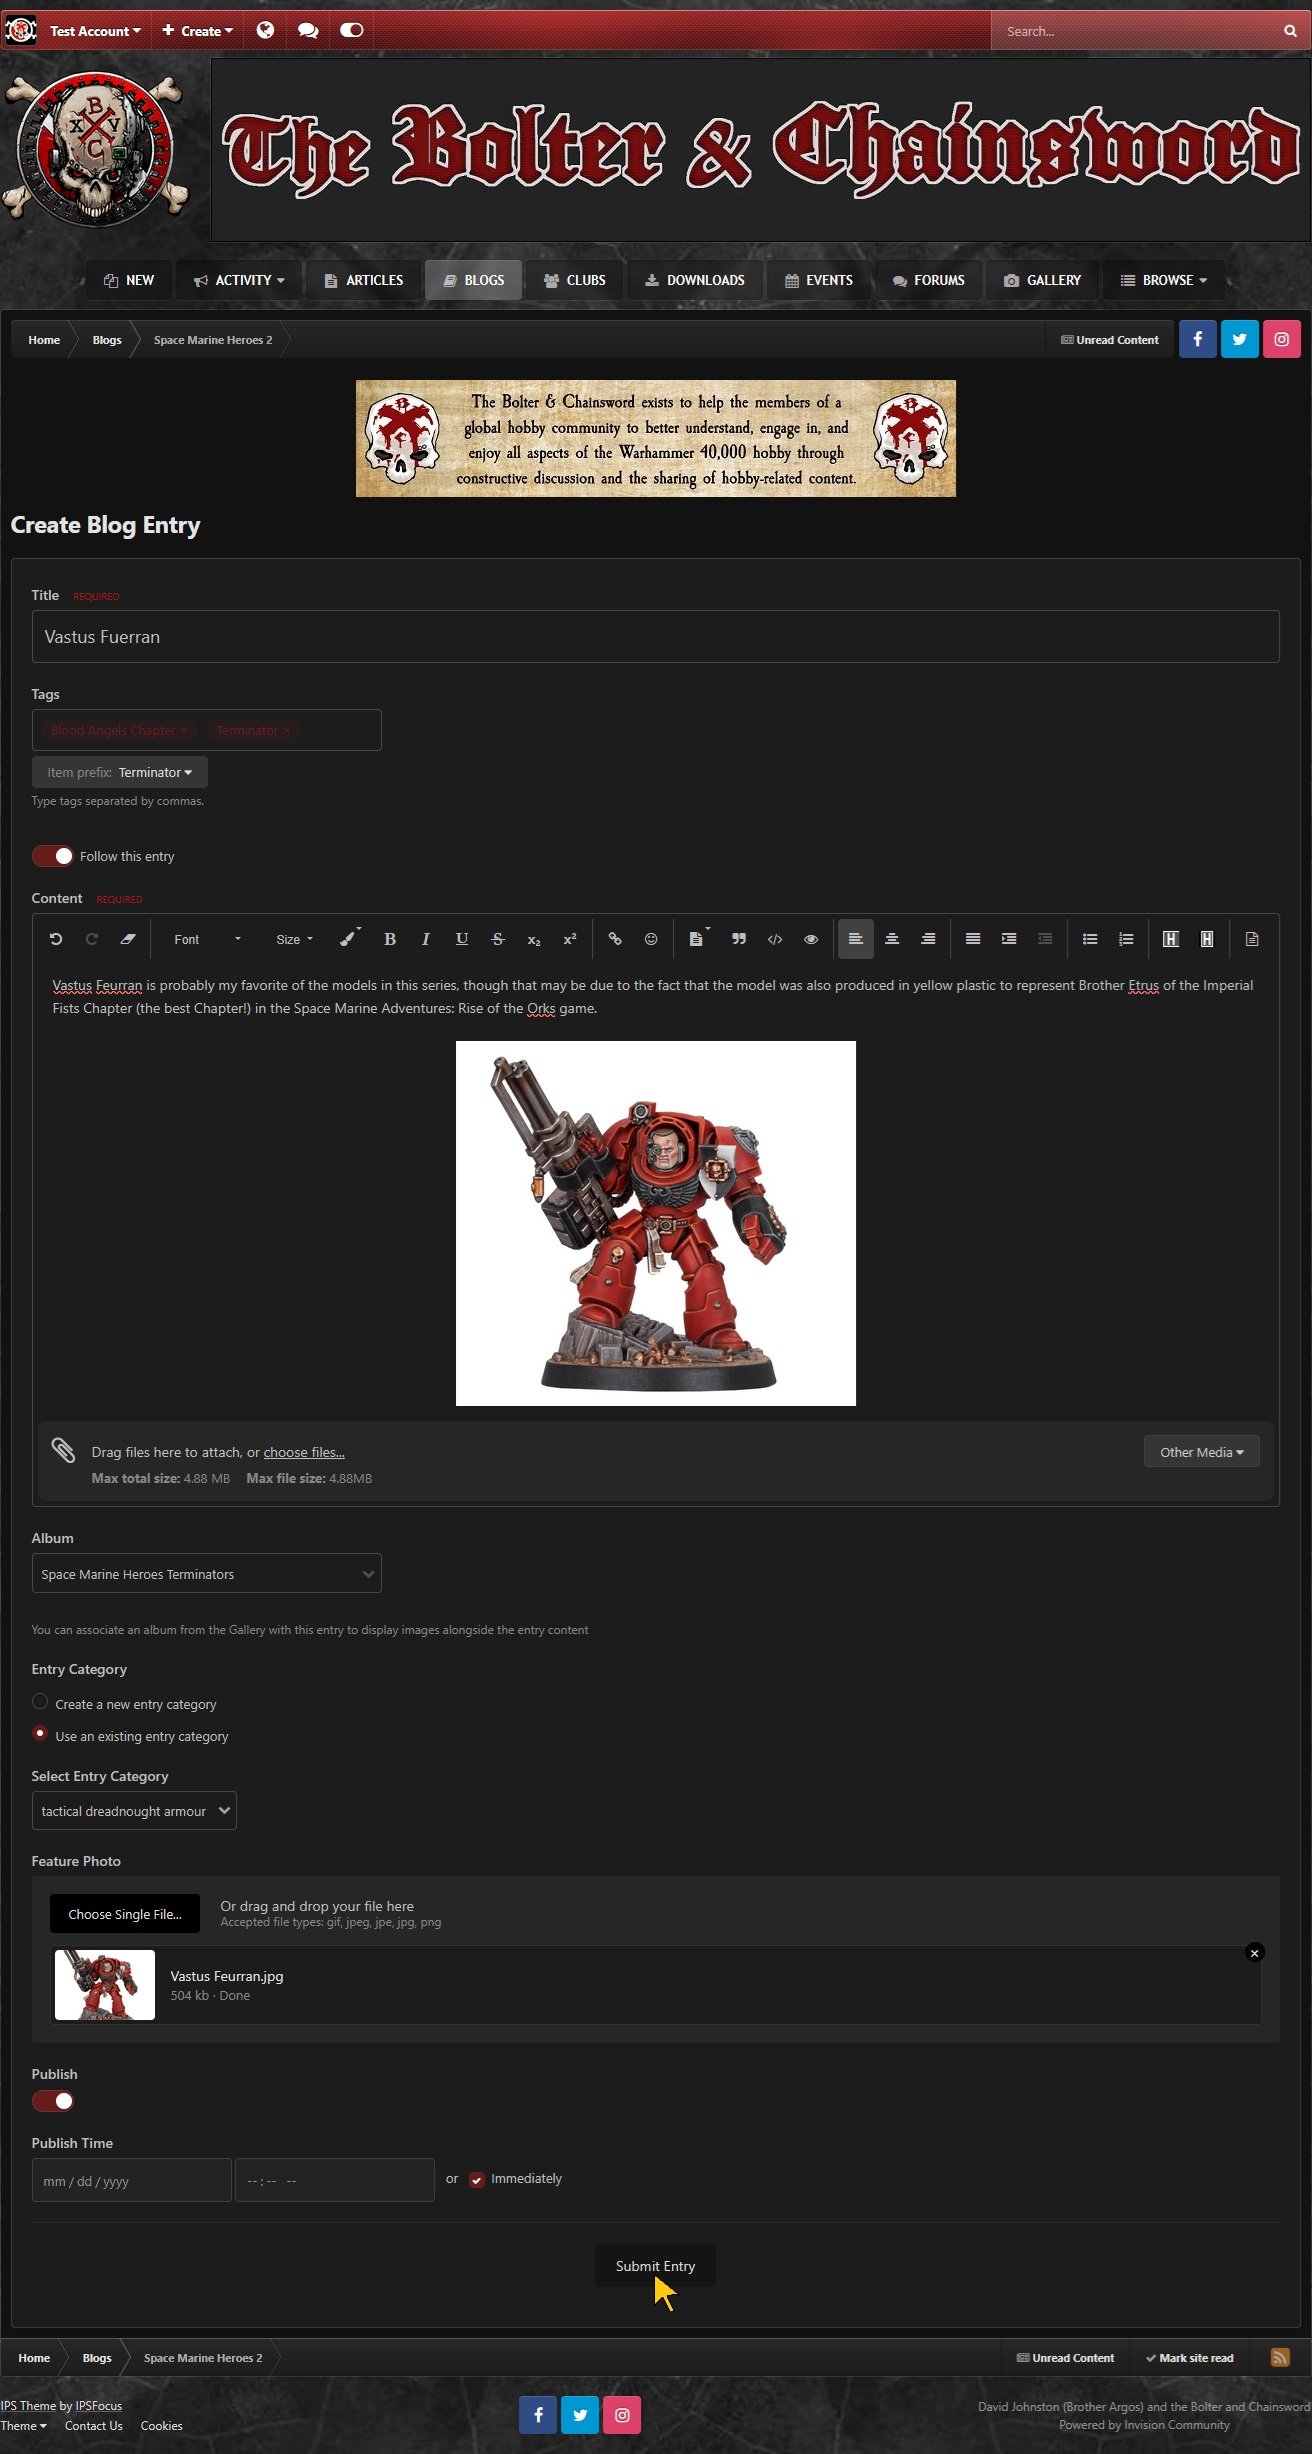Select Create a new entry category

point(40,1701)
